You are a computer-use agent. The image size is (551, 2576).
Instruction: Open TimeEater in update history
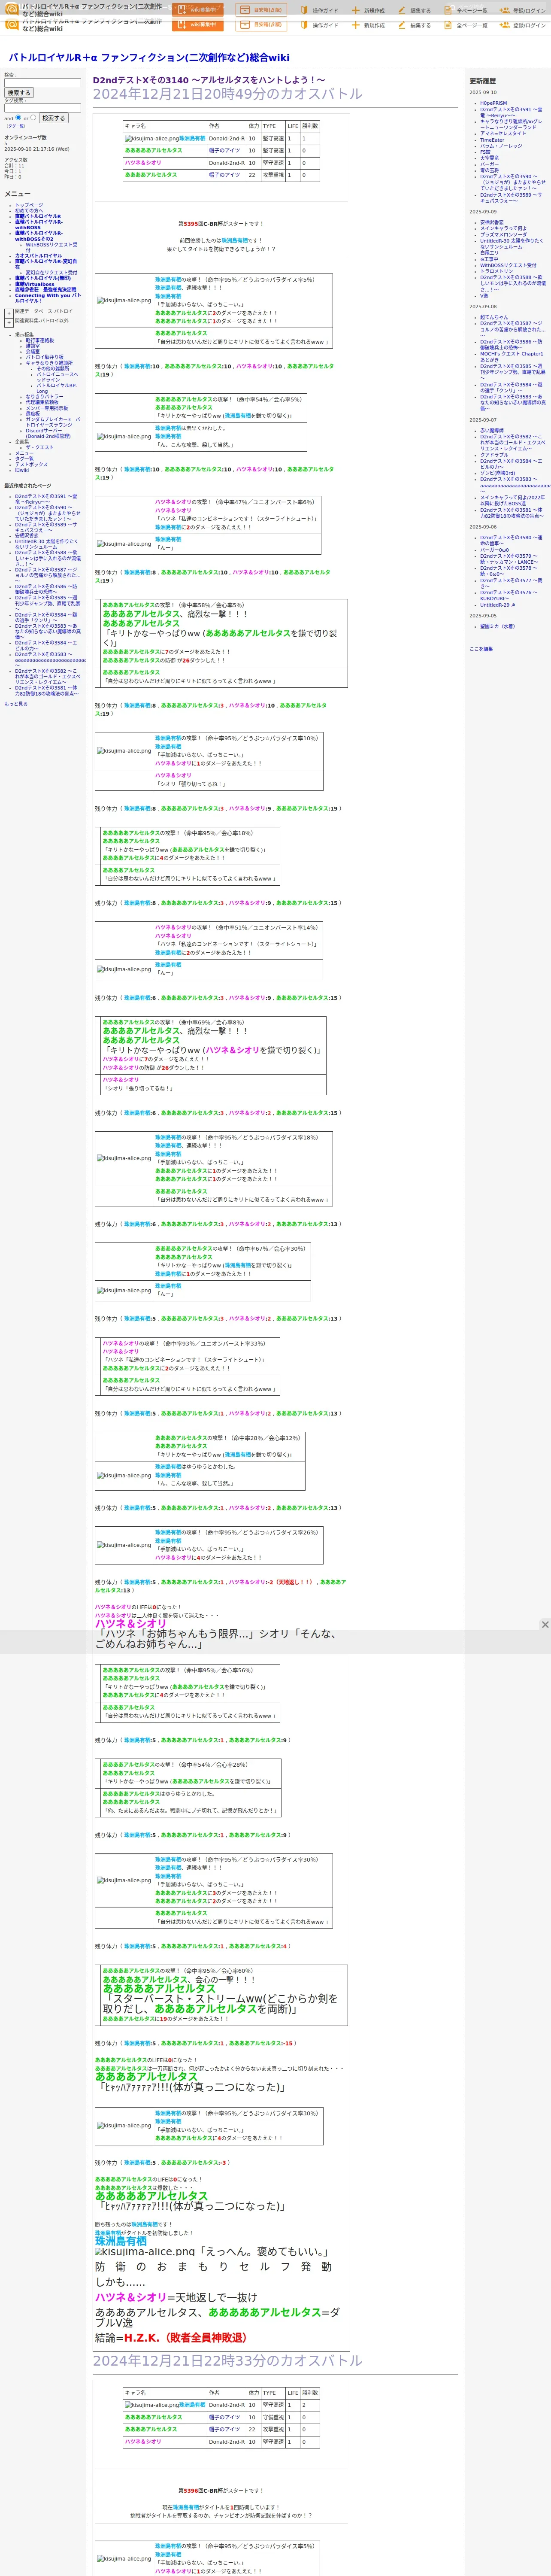[492, 140]
